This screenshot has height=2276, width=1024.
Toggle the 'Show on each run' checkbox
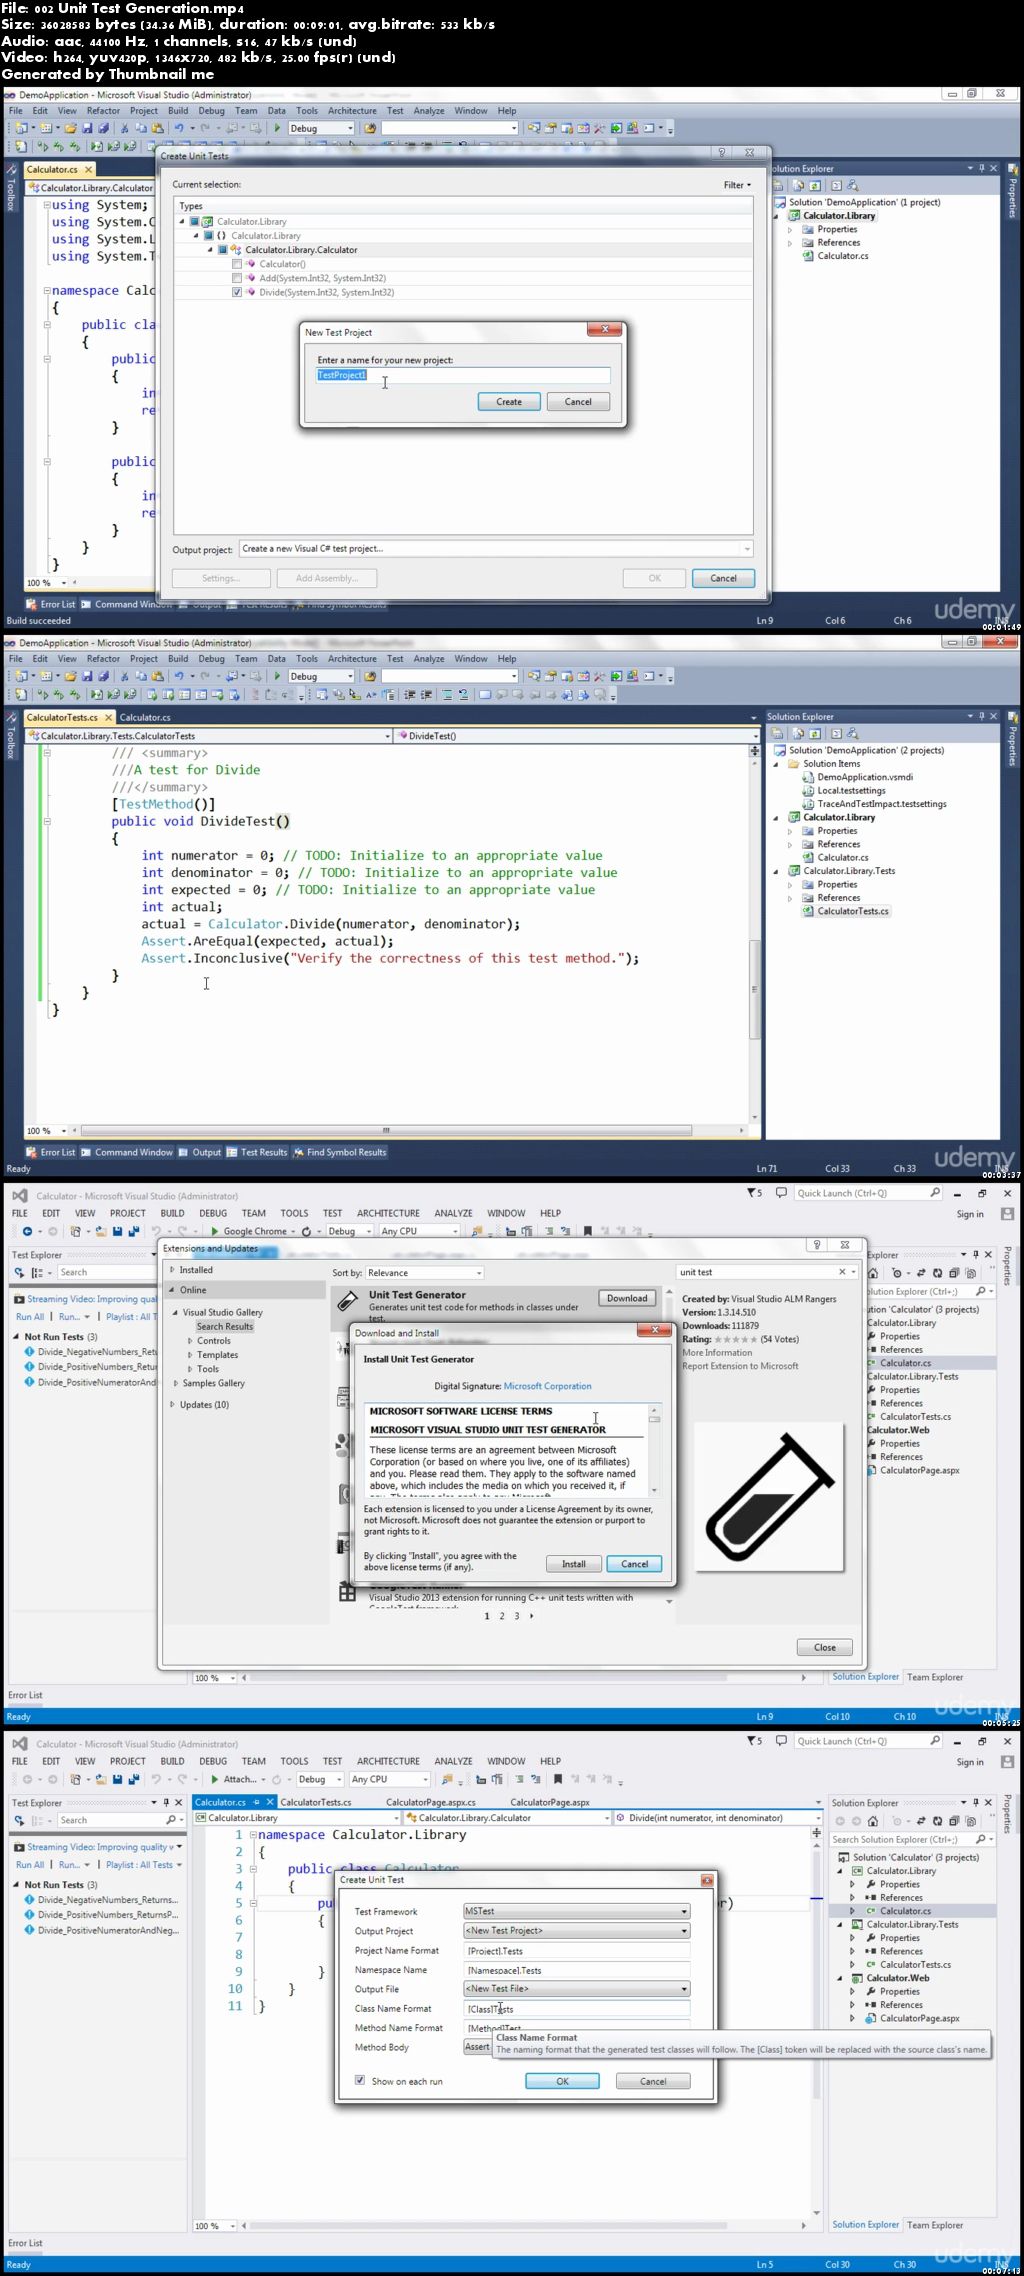tap(360, 2080)
